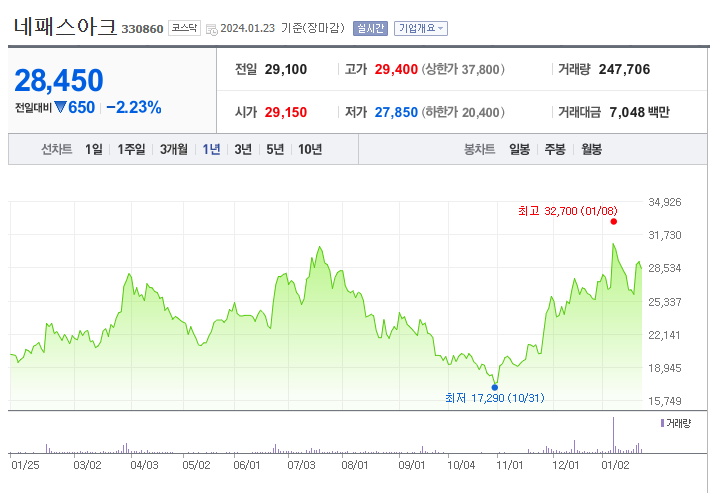Click the 01/02 date axis label
Image resolution: width=710 pixels, height=493 pixels.
click(x=615, y=465)
